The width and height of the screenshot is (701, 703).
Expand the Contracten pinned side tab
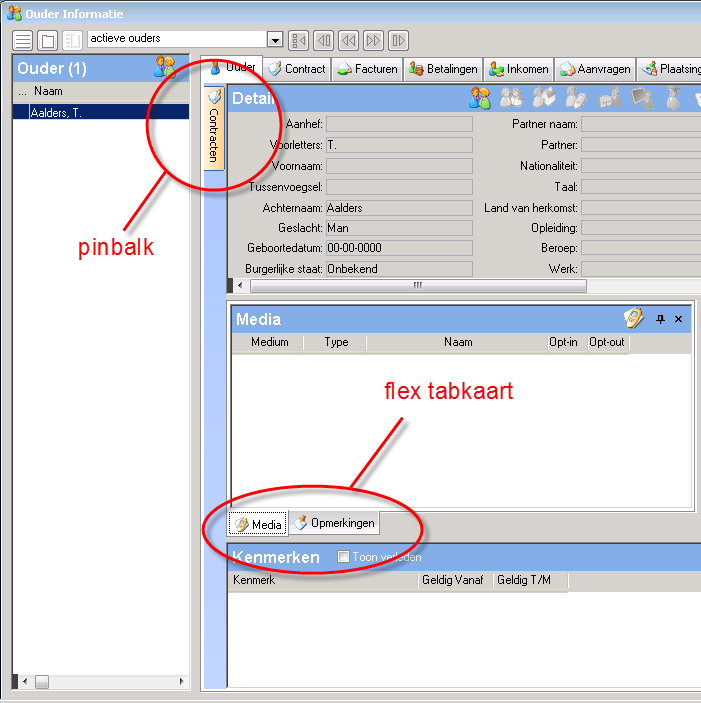(x=213, y=135)
